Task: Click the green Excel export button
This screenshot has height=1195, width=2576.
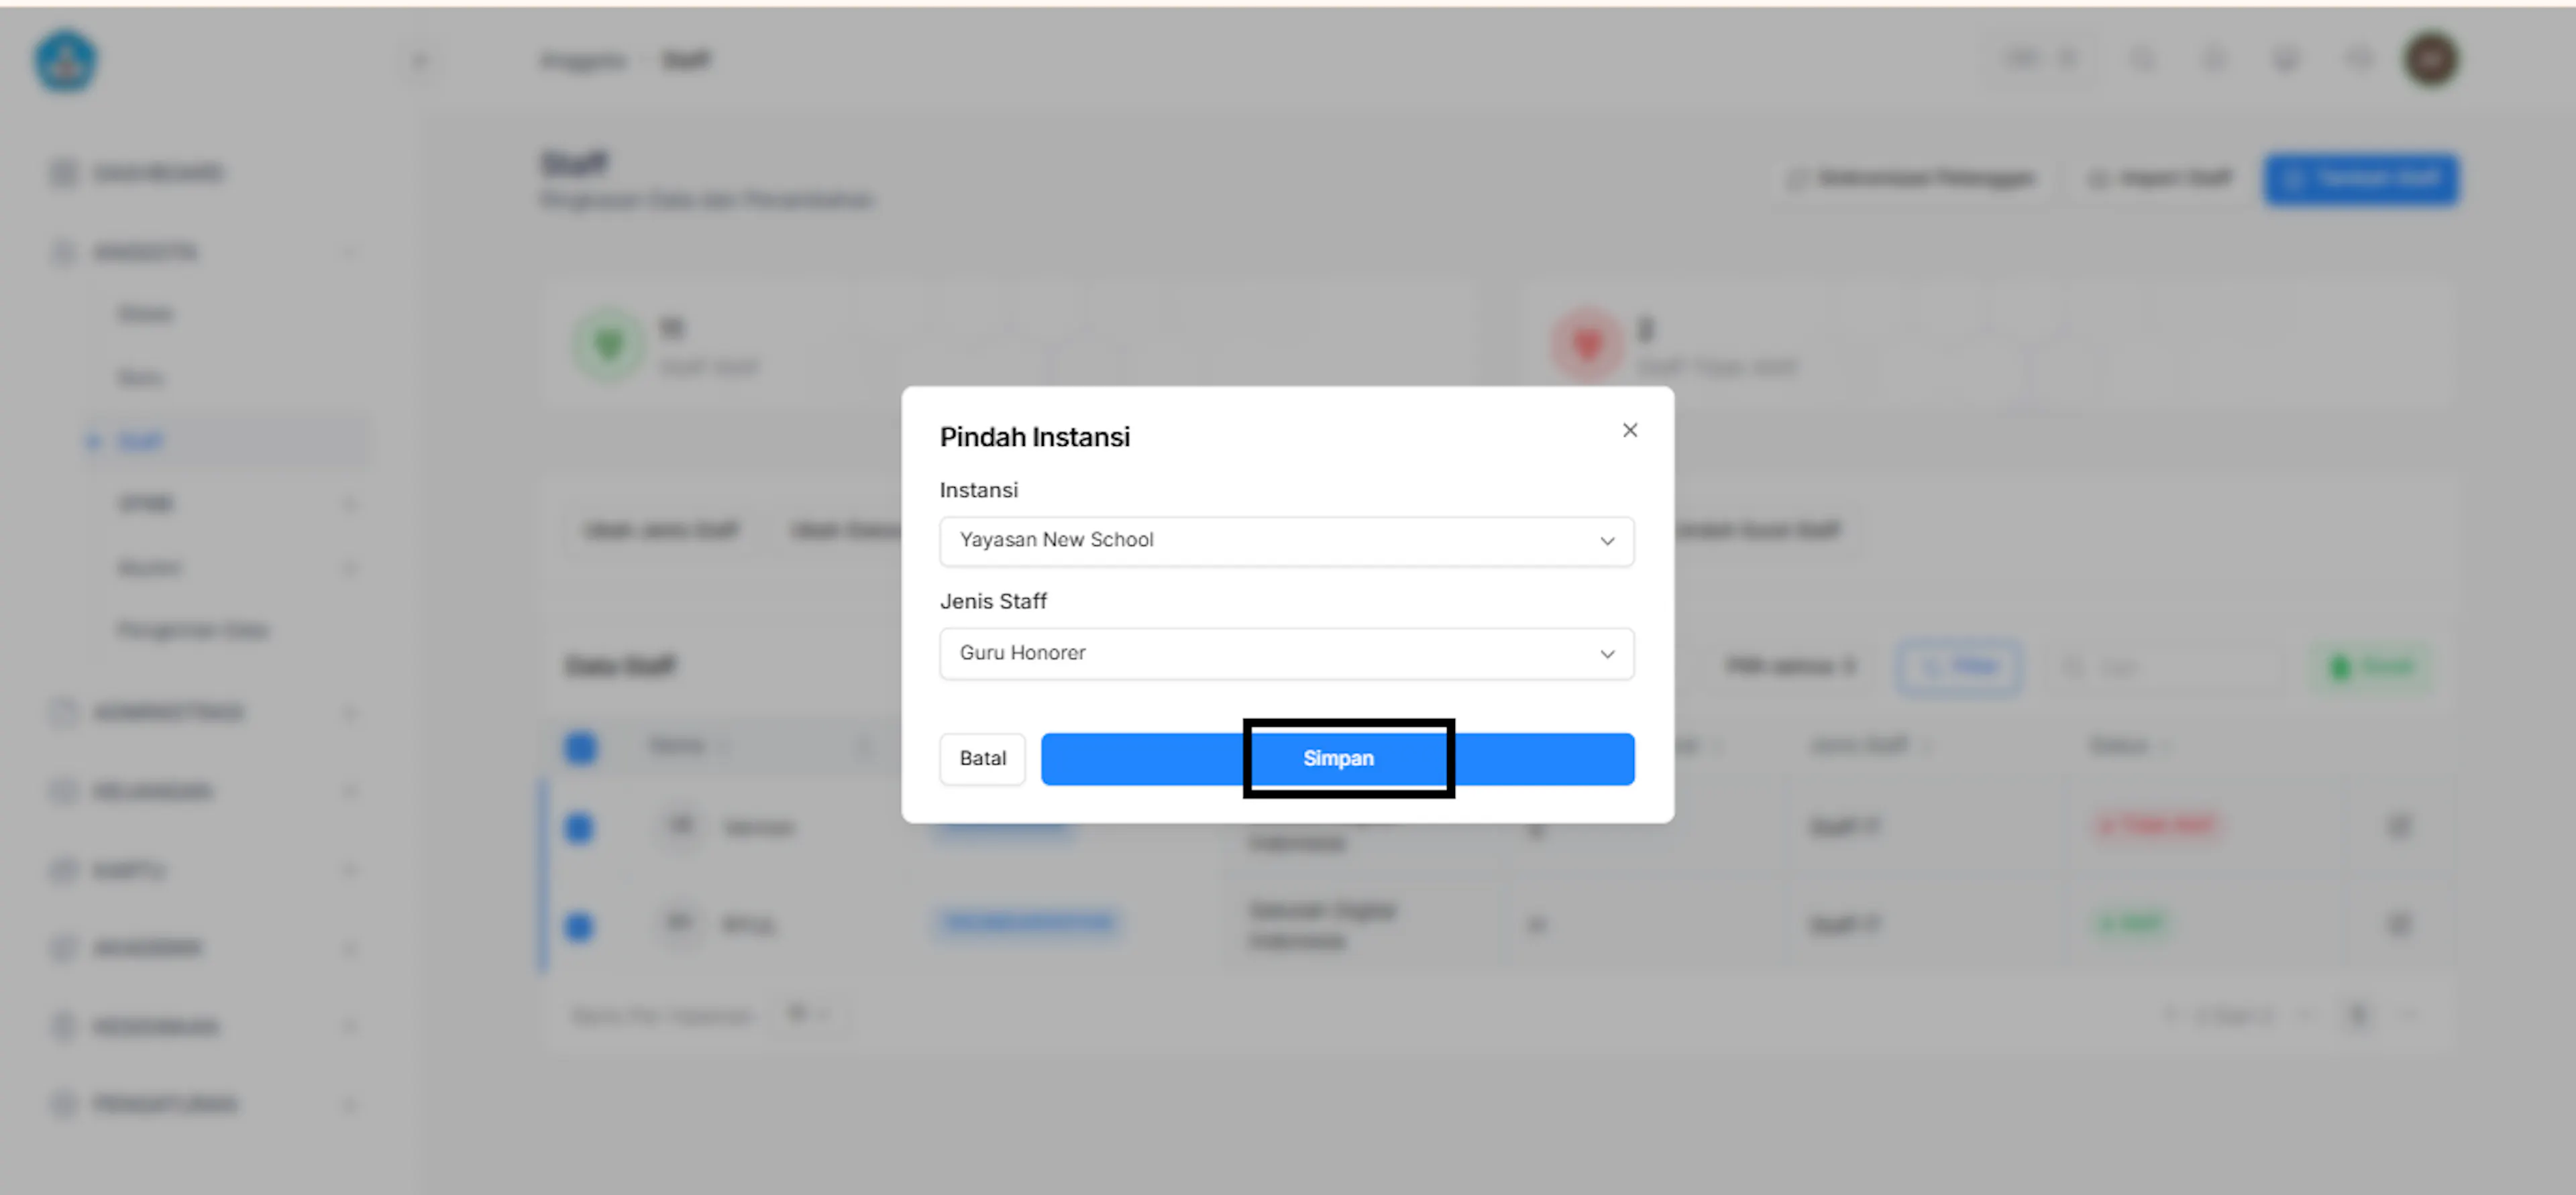Action: click(2372, 667)
